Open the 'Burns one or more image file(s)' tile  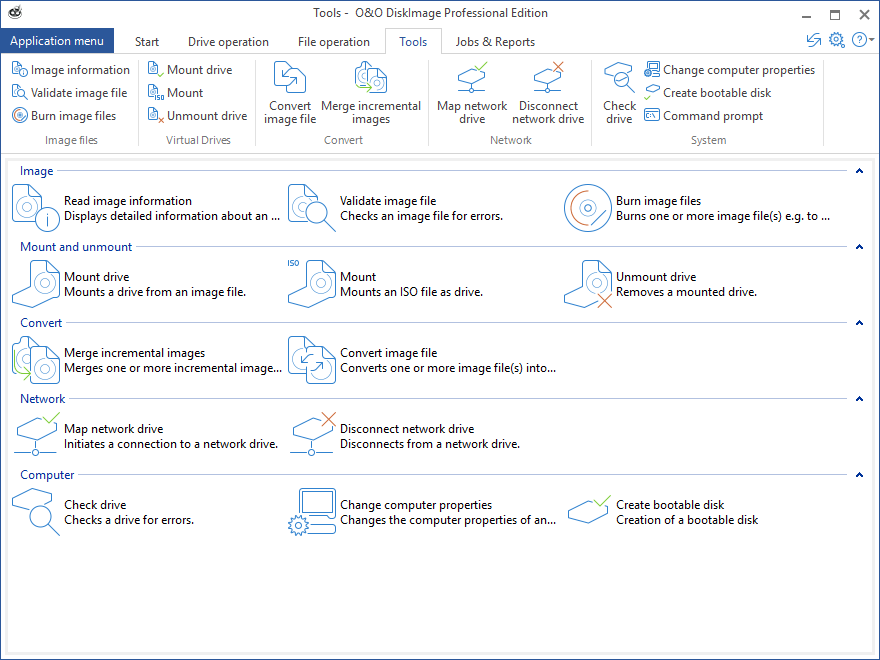[x=697, y=208]
